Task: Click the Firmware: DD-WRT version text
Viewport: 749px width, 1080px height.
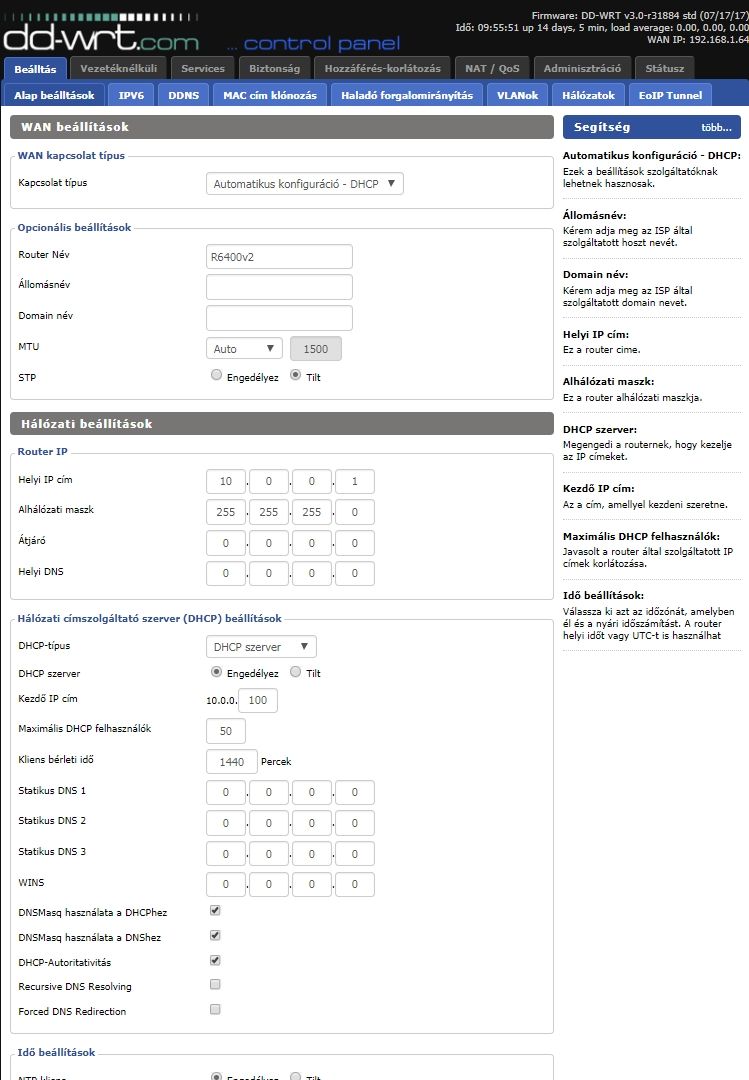Action: (639, 15)
